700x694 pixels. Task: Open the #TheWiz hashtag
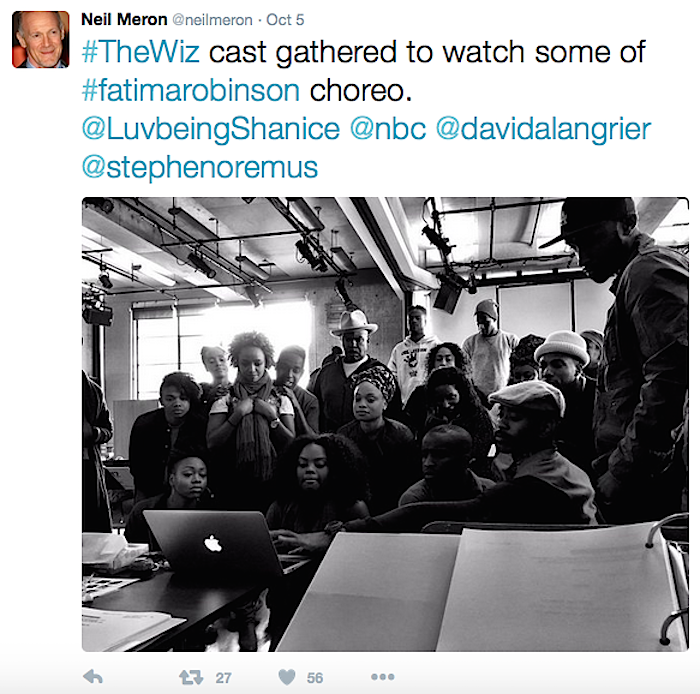pyautogui.click(x=141, y=52)
